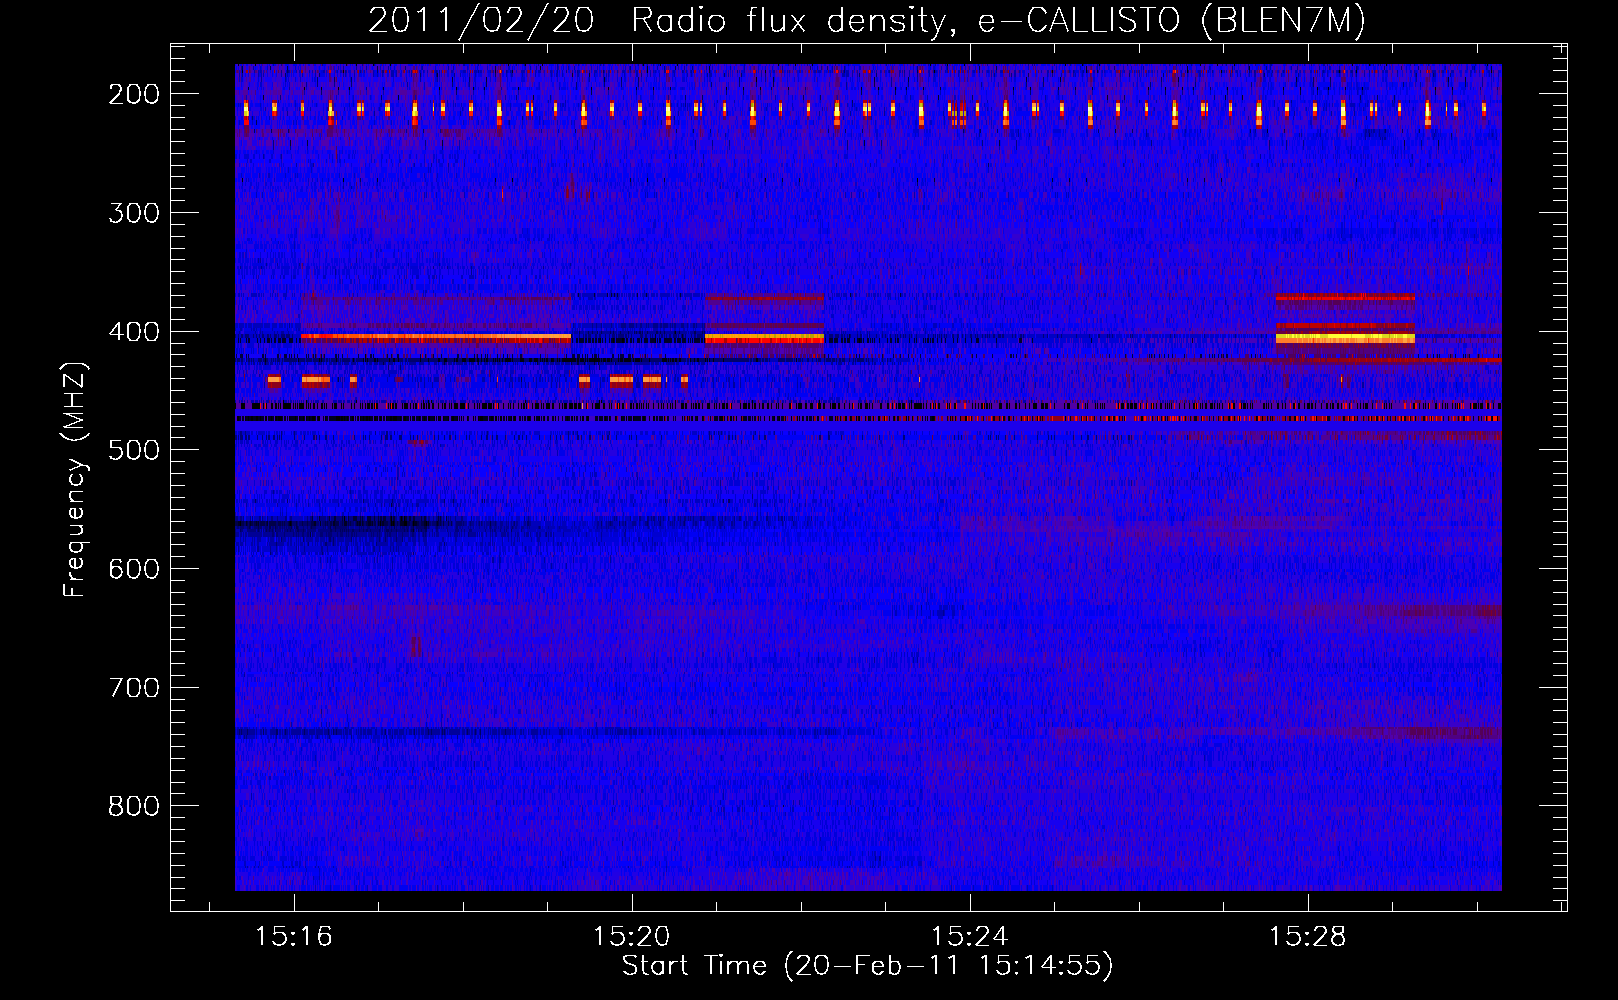
Task: Click the 200 frequency tick label
Action: (134, 94)
